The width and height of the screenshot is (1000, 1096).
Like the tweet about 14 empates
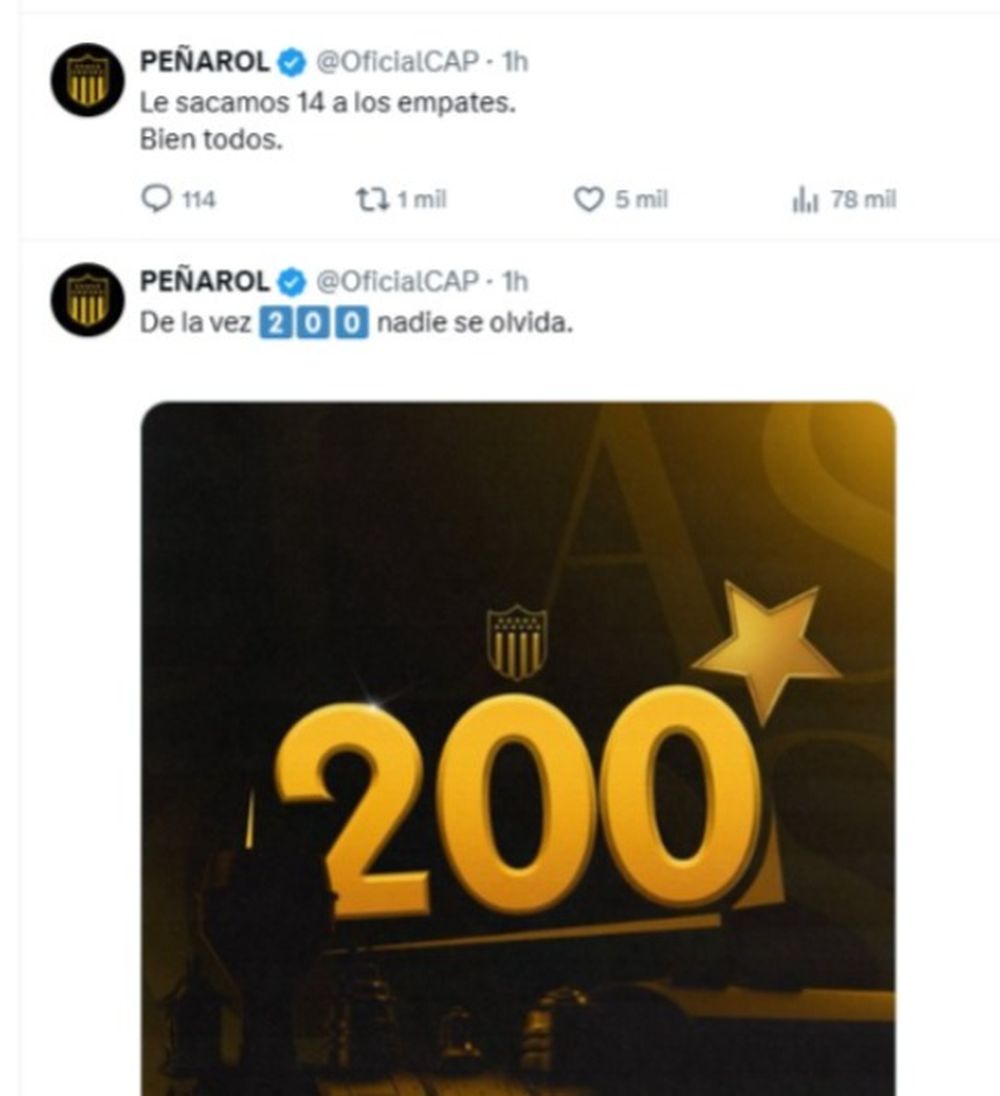tap(588, 200)
